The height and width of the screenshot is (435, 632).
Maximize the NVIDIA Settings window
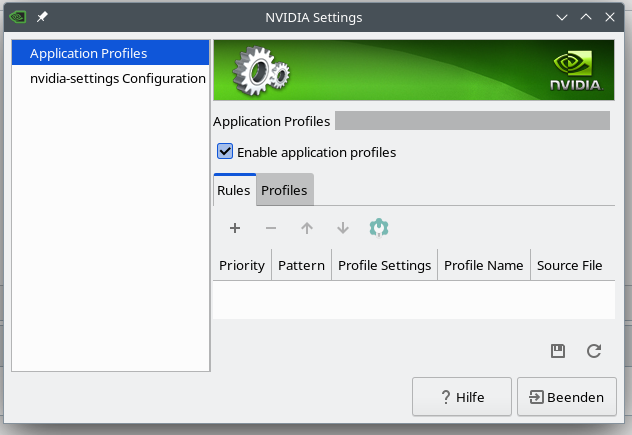(x=586, y=17)
